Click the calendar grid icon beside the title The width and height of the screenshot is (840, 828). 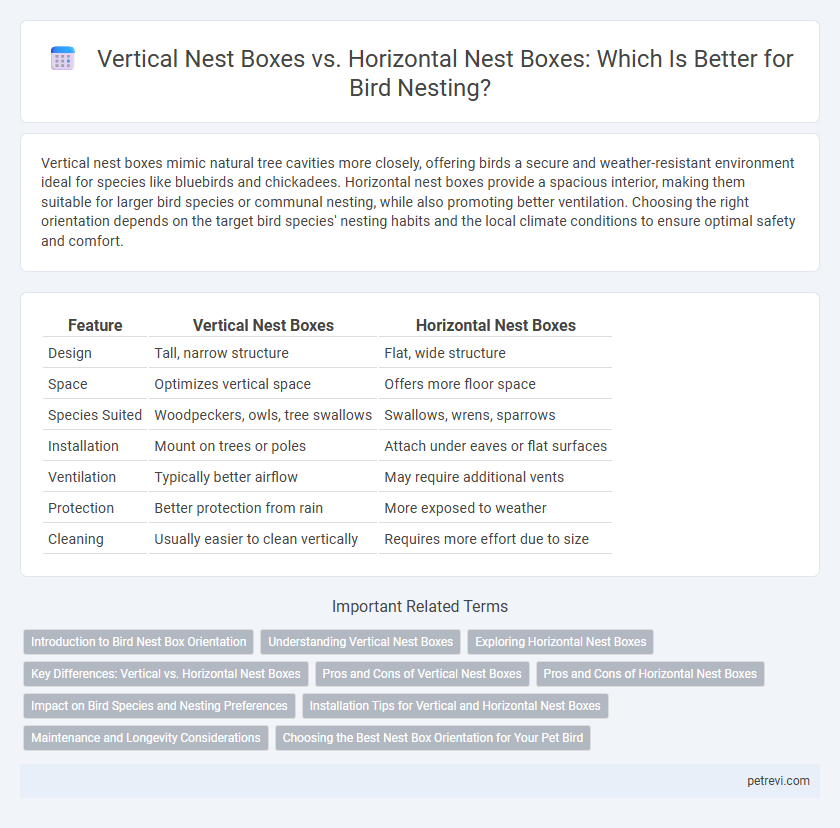point(63,58)
